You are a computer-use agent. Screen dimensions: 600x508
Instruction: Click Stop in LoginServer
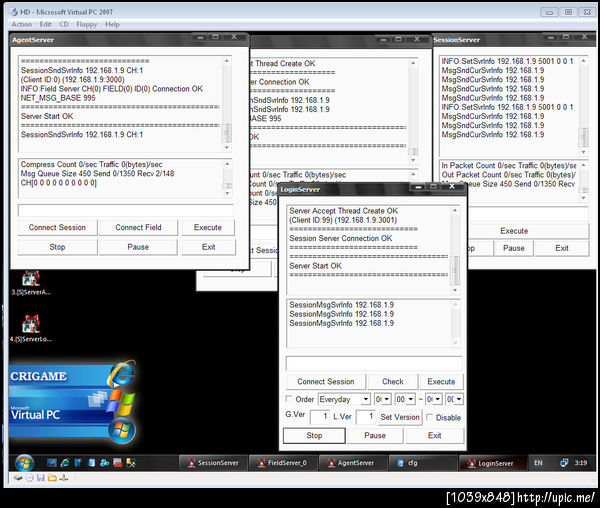click(x=314, y=436)
